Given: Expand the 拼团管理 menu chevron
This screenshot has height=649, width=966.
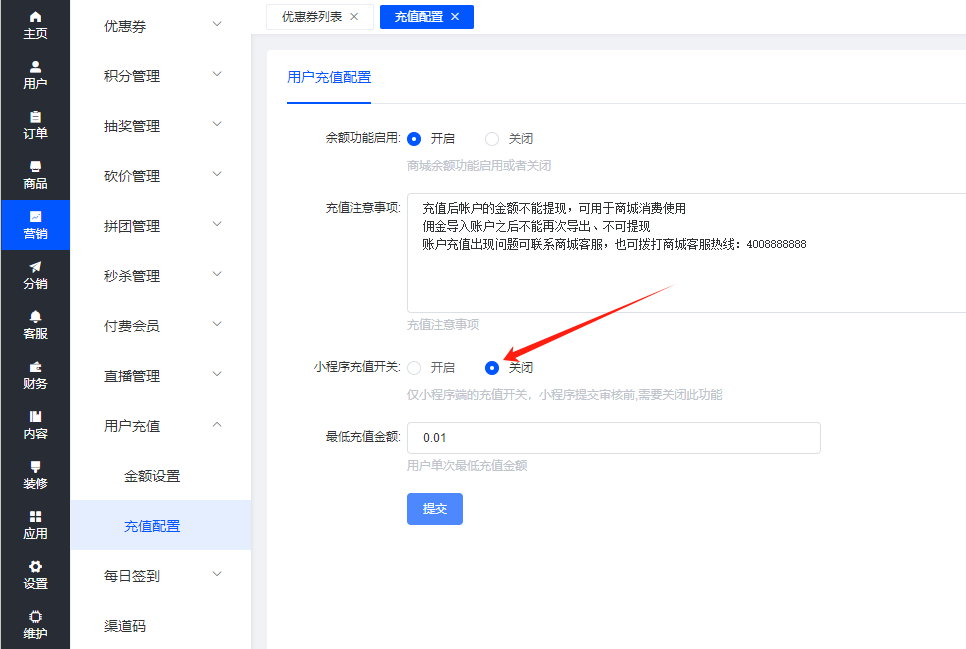Looking at the screenshot, I should pyautogui.click(x=217, y=224).
